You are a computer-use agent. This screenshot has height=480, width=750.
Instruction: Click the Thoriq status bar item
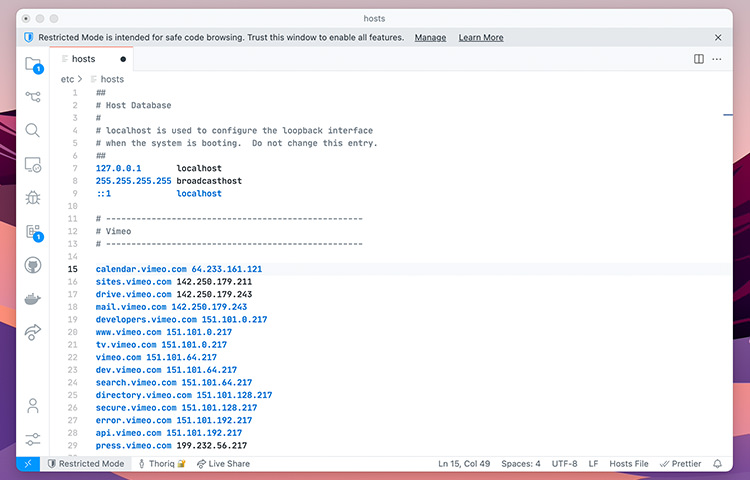[x=162, y=463]
